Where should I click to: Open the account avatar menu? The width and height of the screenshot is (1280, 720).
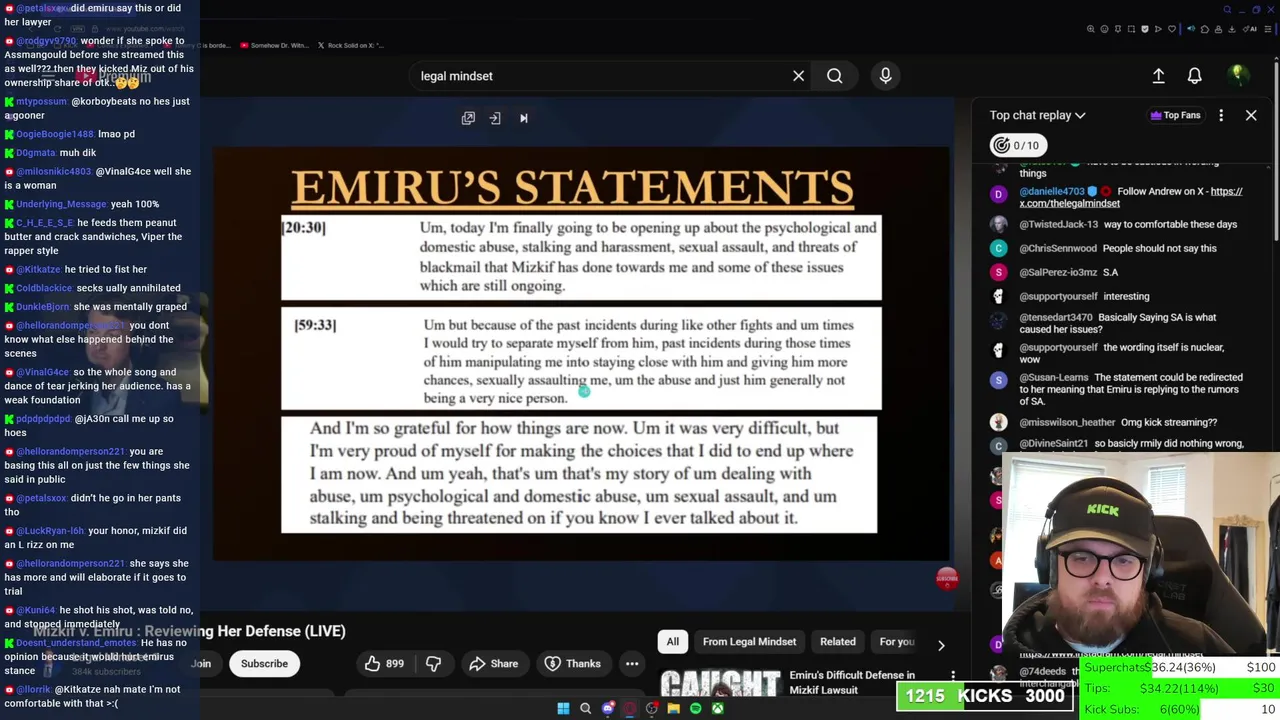pos(1237,76)
